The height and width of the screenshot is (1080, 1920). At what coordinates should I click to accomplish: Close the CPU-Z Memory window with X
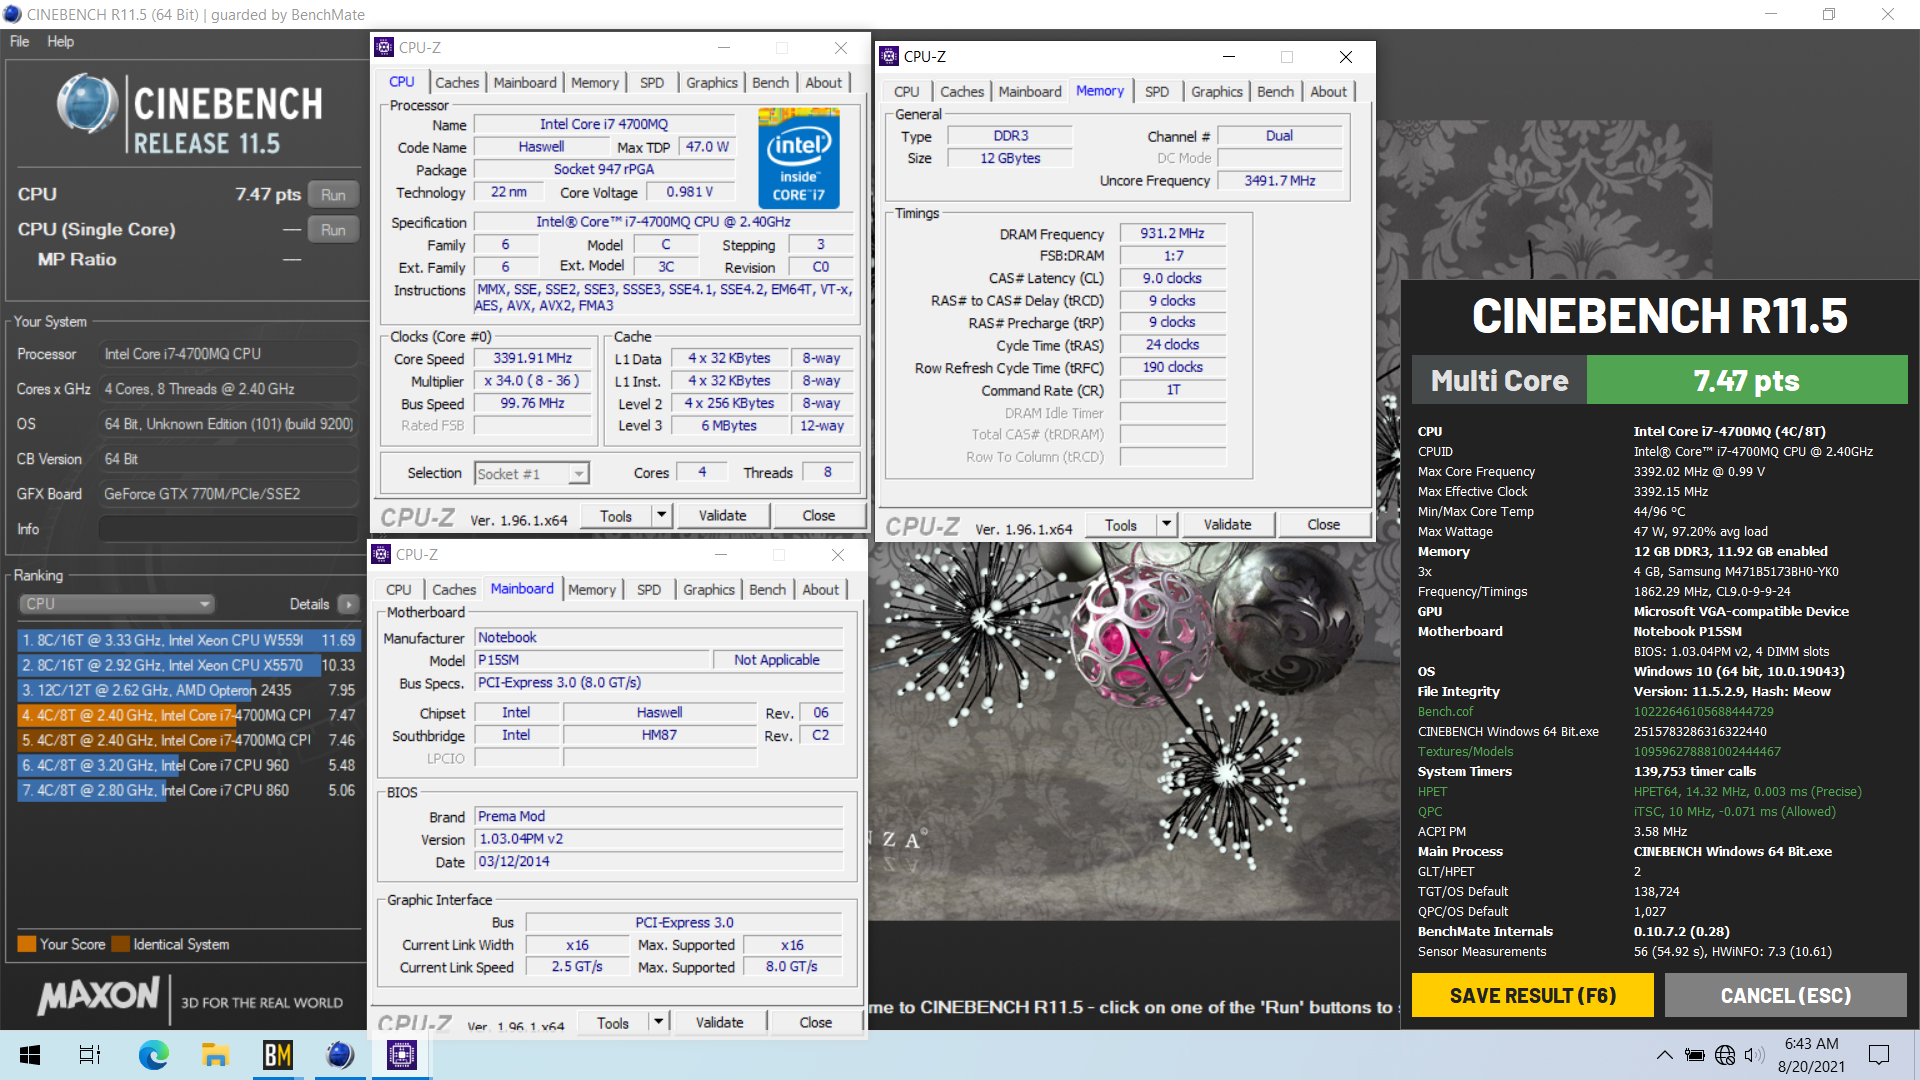click(x=1346, y=57)
